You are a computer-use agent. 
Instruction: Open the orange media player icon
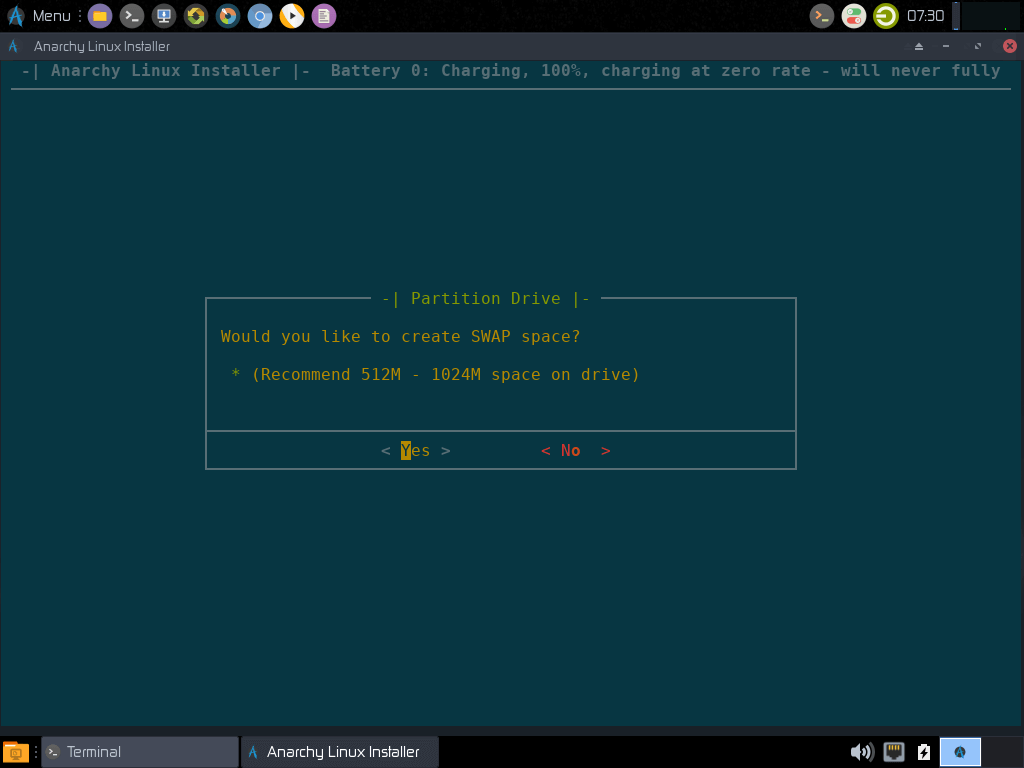point(292,16)
